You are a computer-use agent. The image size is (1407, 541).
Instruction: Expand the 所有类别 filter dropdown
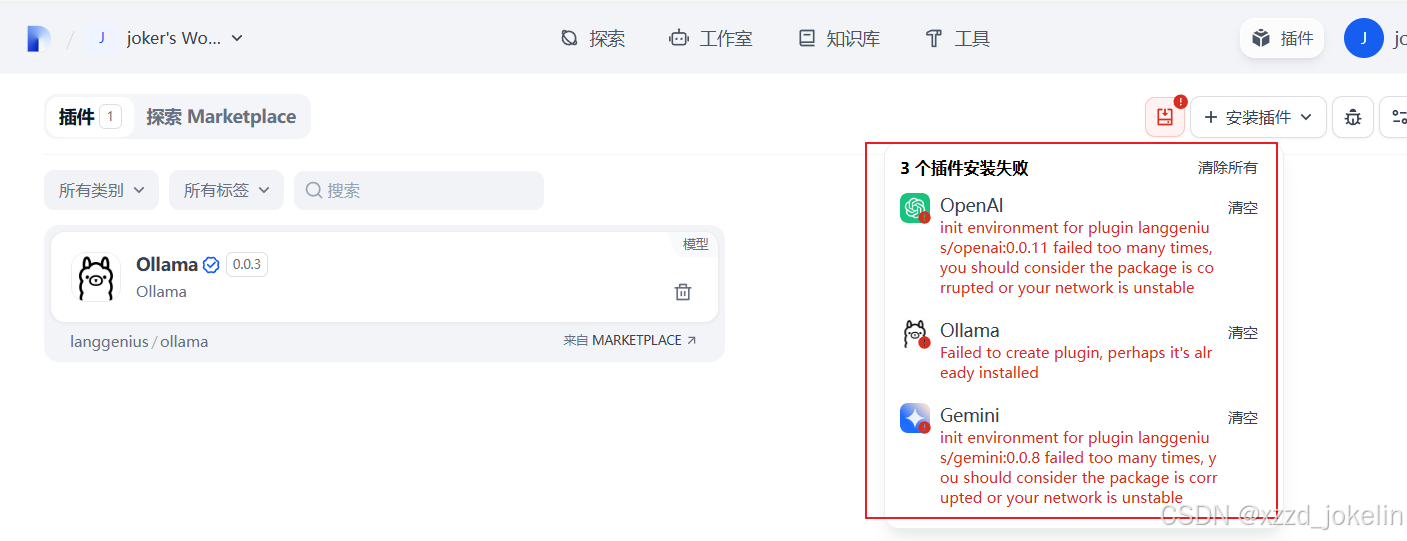click(101, 190)
